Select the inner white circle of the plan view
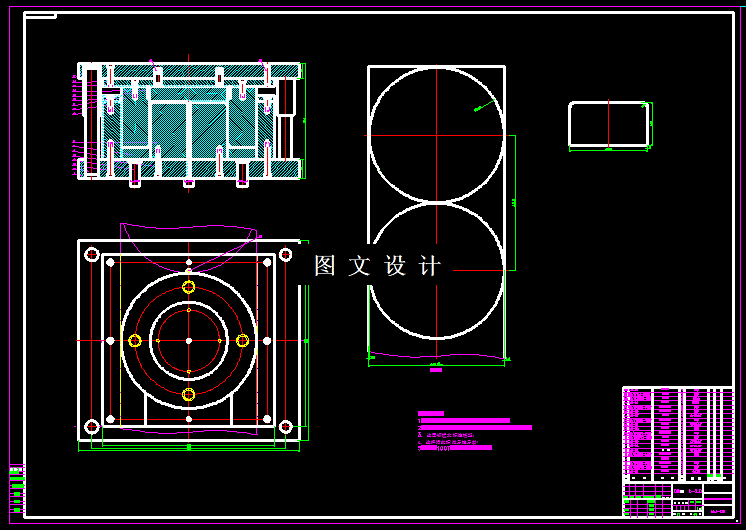Screen dimensions: 746x530 click(x=189, y=341)
